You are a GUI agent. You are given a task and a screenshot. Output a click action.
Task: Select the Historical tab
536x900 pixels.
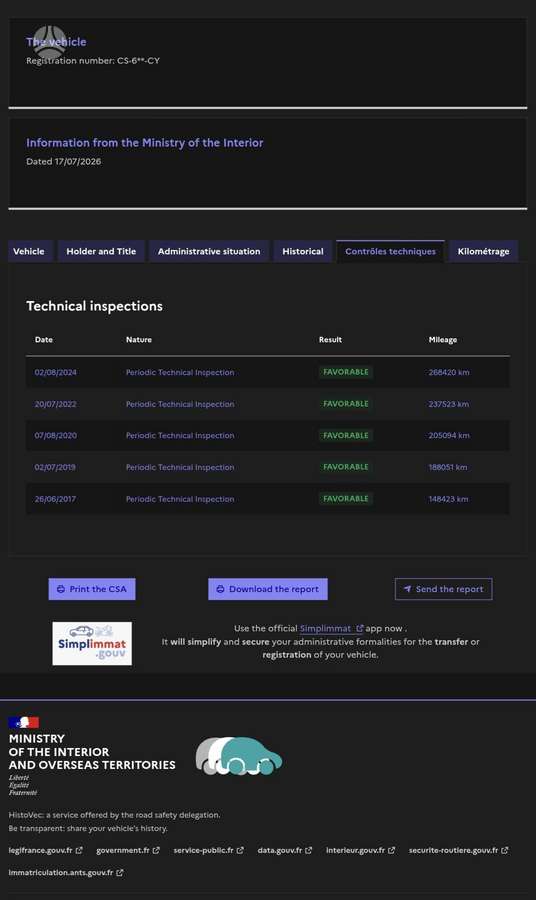(x=302, y=251)
